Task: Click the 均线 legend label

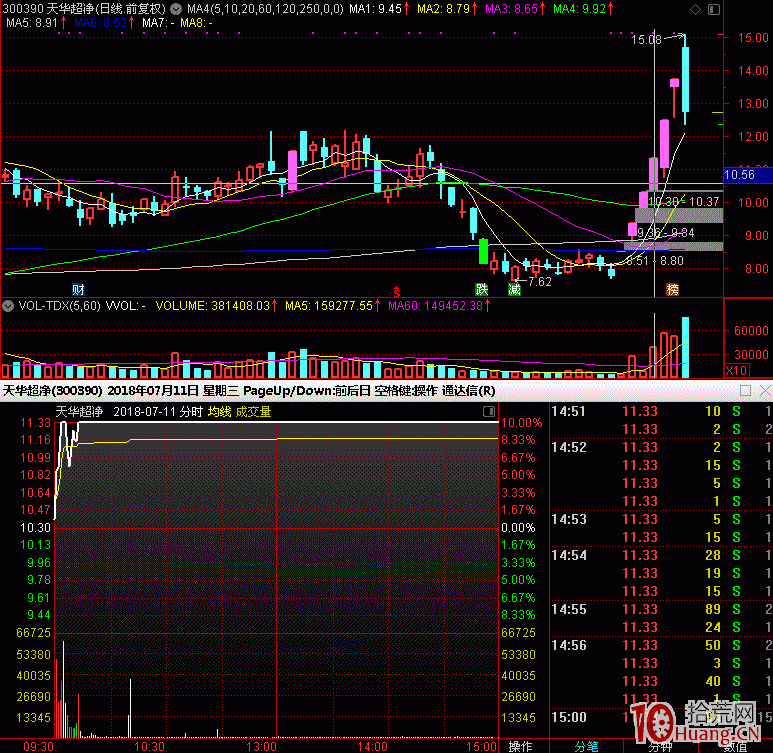Action: click(x=219, y=412)
